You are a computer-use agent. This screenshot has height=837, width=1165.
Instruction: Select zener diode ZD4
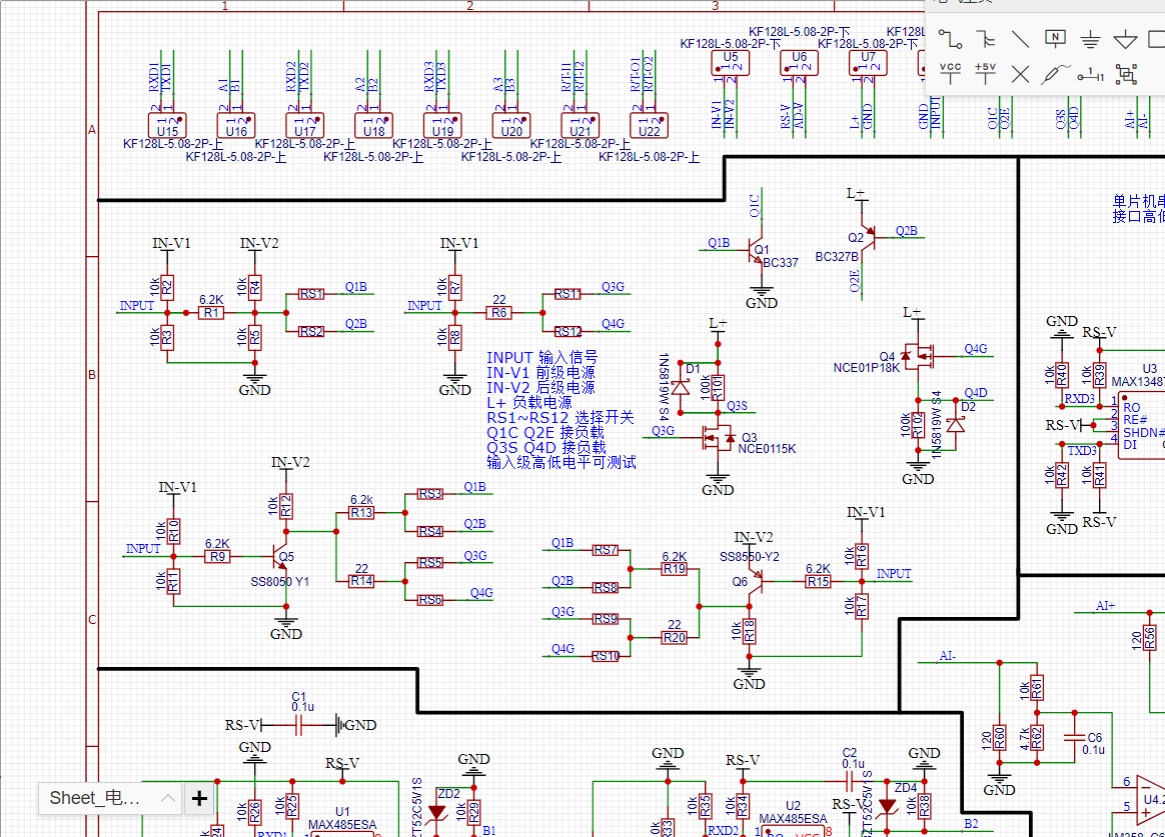(x=888, y=807)
